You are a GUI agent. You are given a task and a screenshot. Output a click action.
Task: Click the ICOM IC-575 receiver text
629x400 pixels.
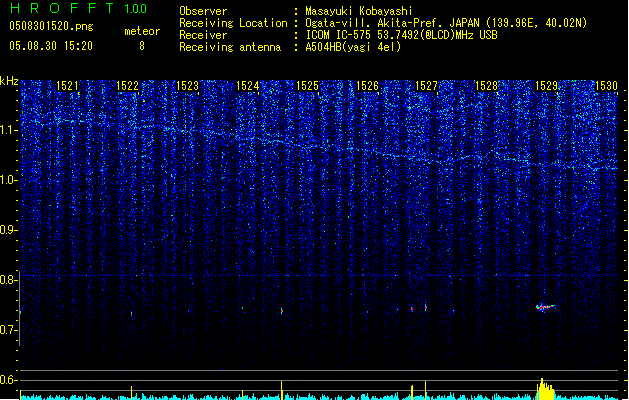402,35
